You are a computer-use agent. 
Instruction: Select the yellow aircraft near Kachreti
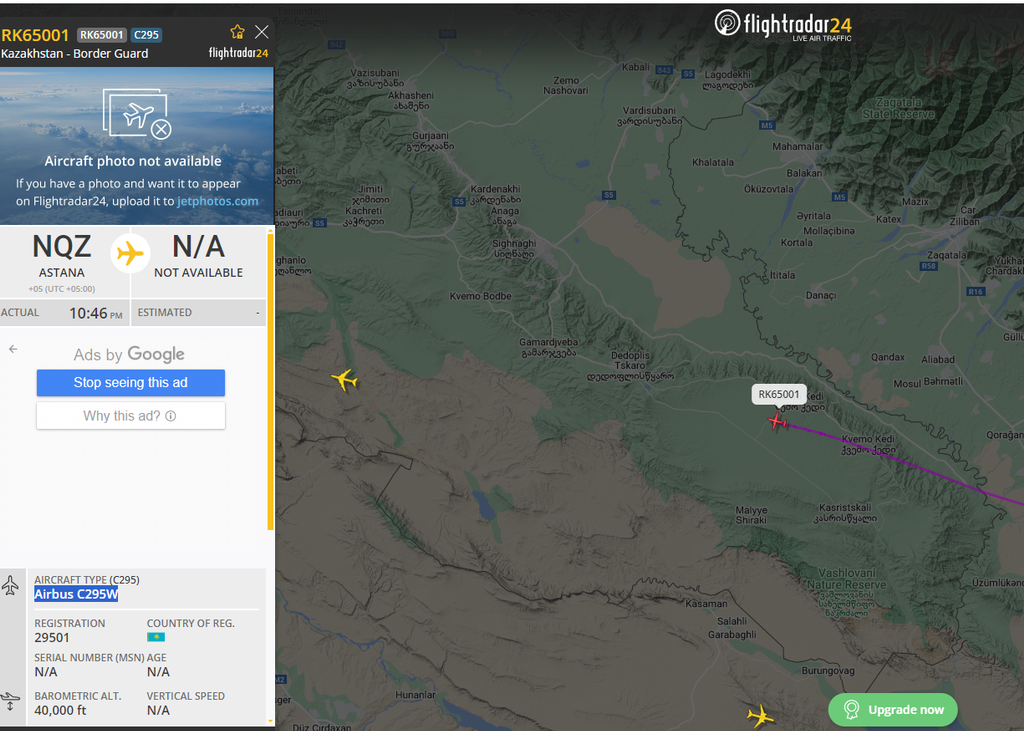click(x=345, y=379)
